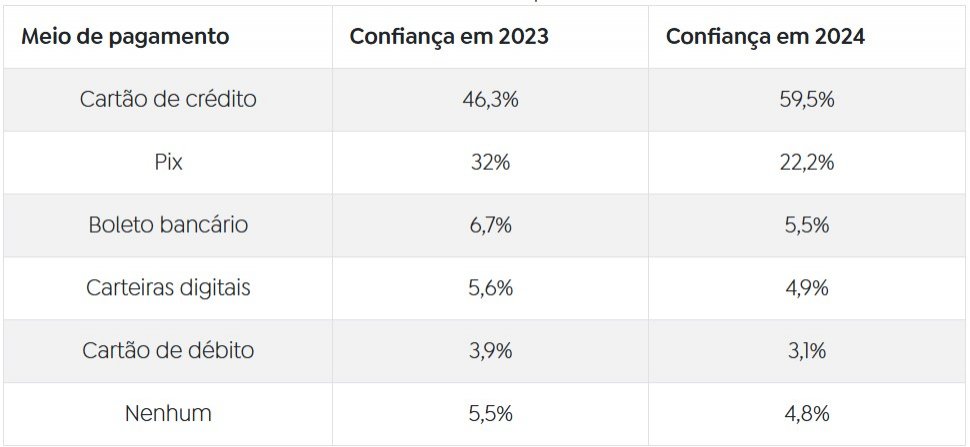Click the 4,9% carteiras digitais value
Image resolution: width=970 pixels, height=447 pixels.
click(x=807, y=288)
